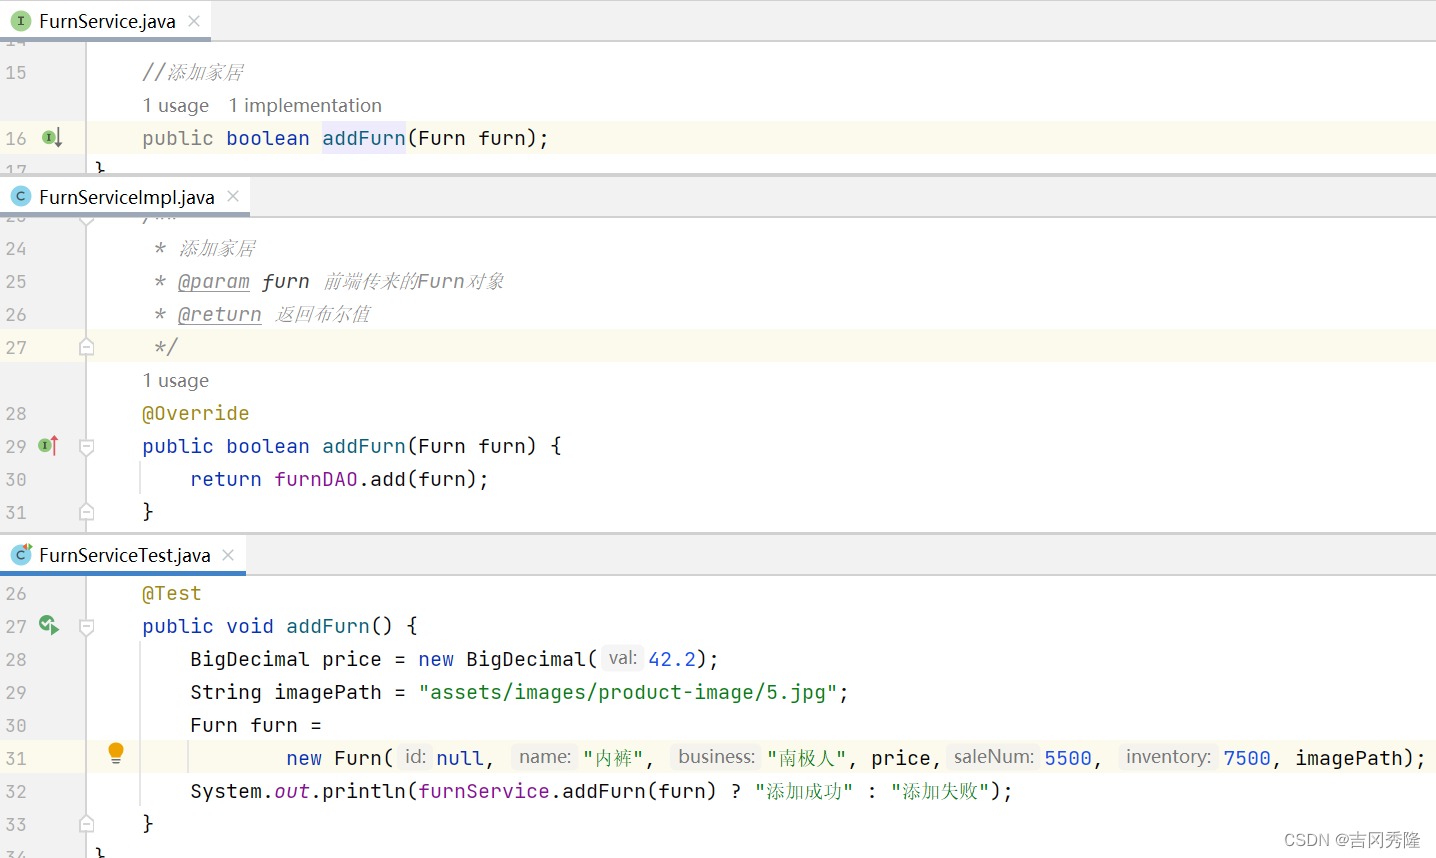This screenshot has width=1436, height=858.
Task: Click the //添加家居 comment on line 15
Action: 193,72
